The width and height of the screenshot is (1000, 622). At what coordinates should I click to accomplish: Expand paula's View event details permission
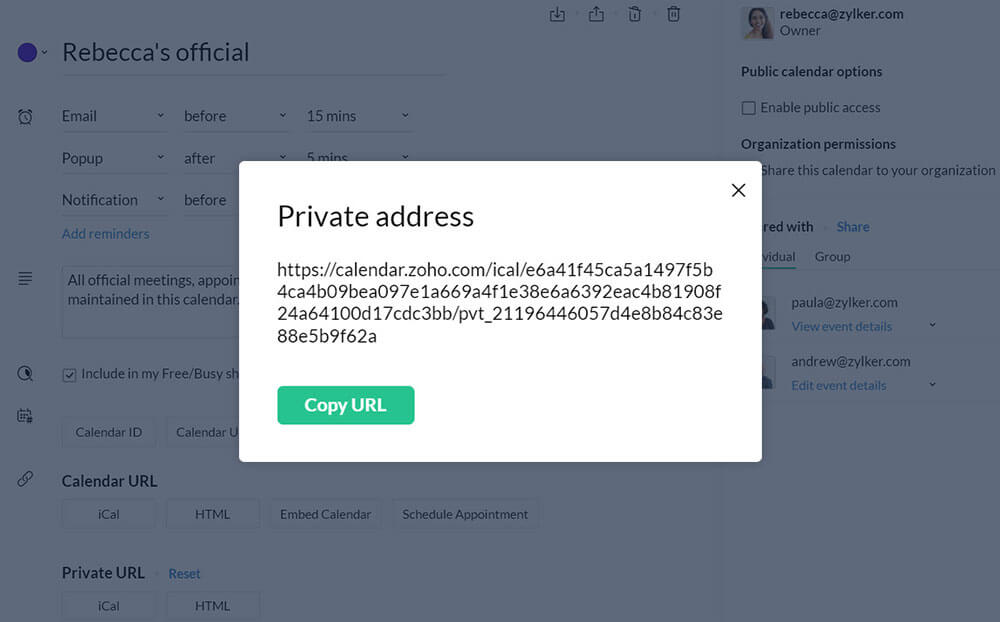pos(932,326)
